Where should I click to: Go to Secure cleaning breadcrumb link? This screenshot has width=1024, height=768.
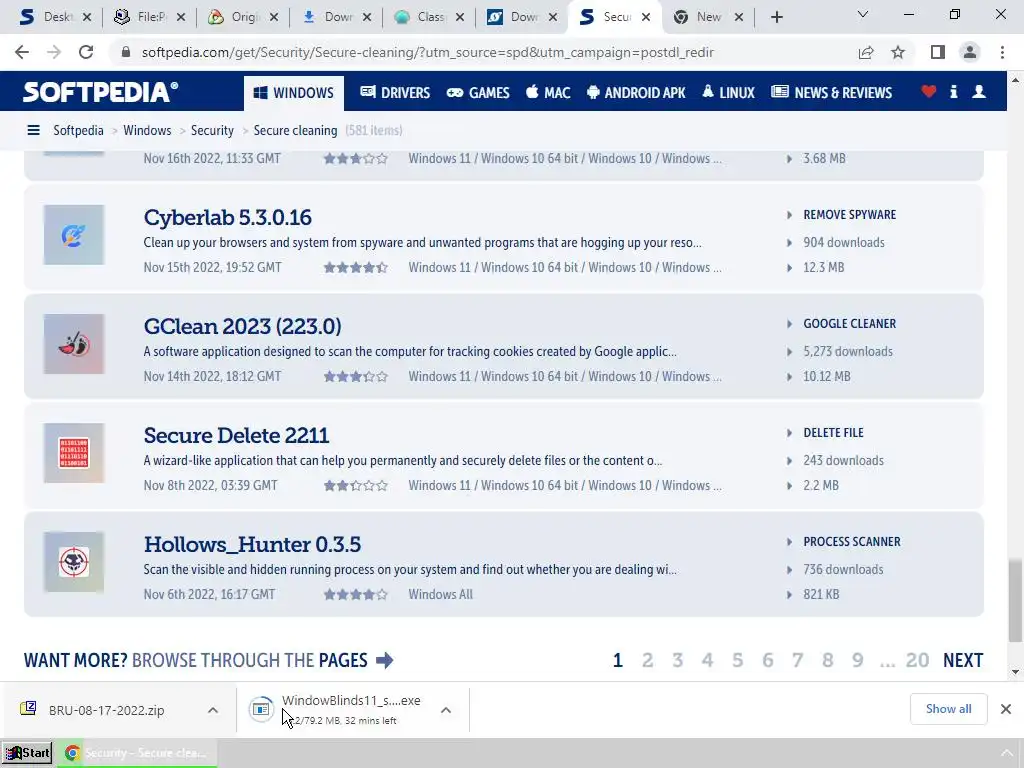tap(295, 131)
